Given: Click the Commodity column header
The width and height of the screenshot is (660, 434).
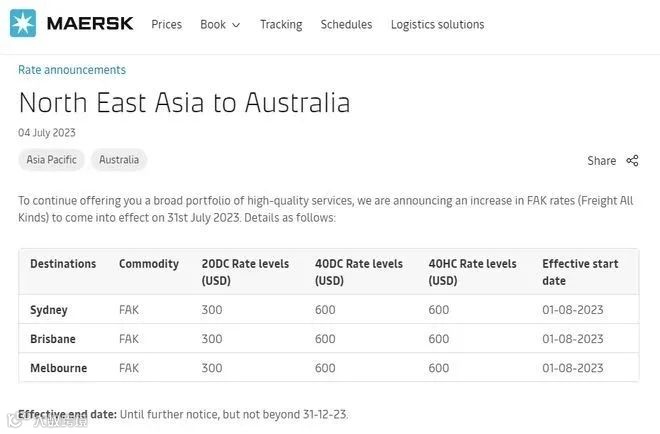Looking at the screenshot, I should 149,264.
